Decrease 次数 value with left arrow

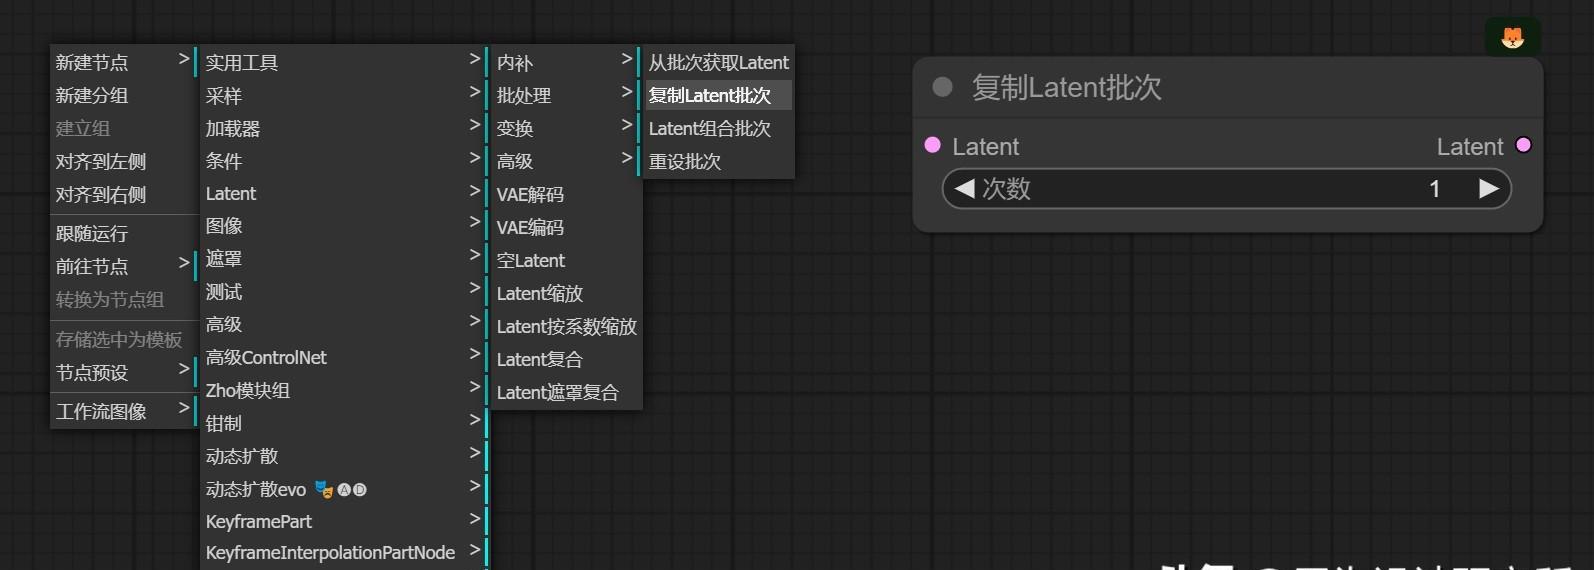[x=964, y=188]
